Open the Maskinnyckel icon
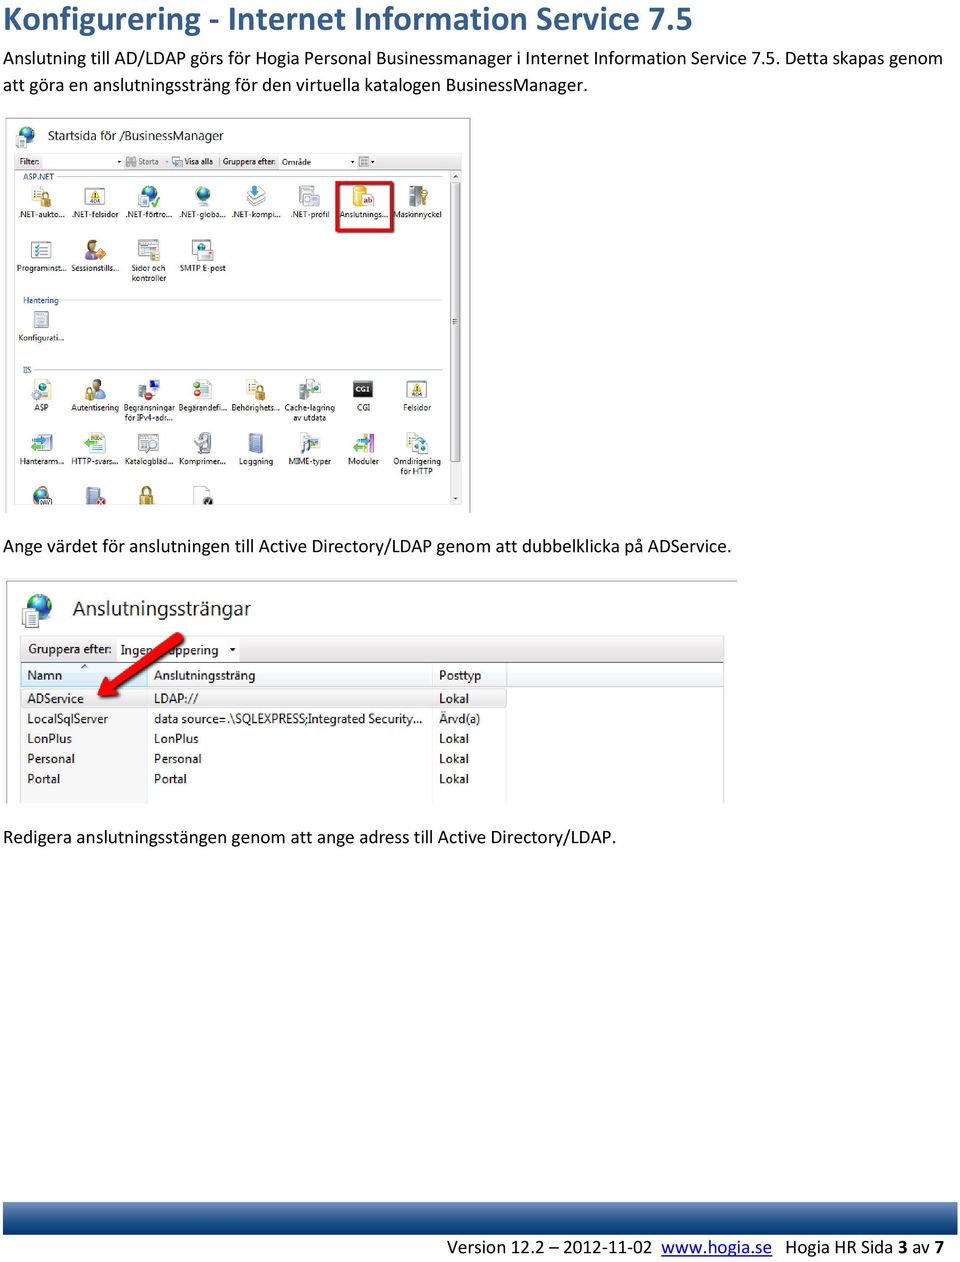 pyautogui.click(x=418, y=202)
